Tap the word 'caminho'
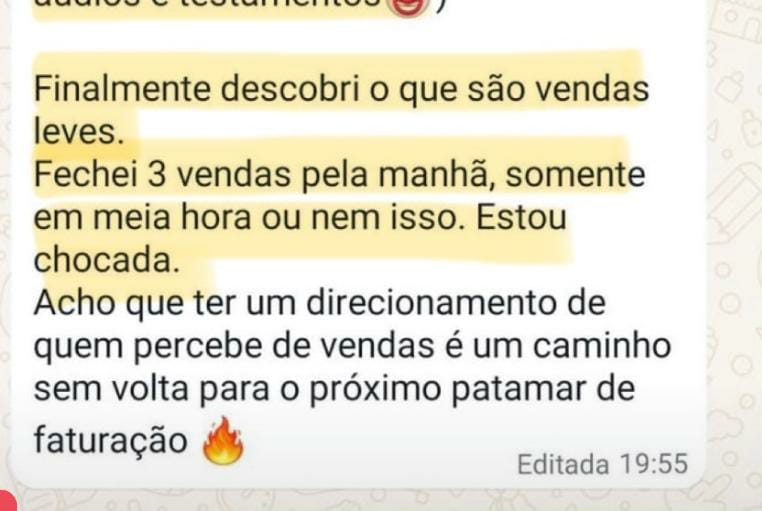Screen dimensions: 762x511 pos(602,345)
